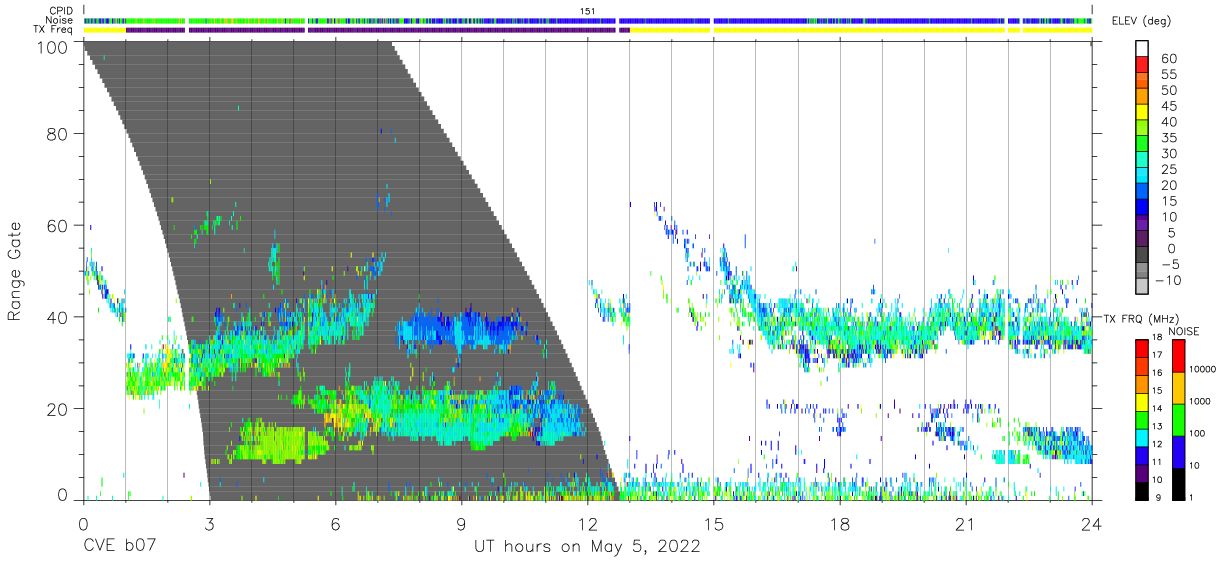
Task: Click the black bottom TX FRQ bar segment
Action: pyautogui.click(x=1141, y=489)
